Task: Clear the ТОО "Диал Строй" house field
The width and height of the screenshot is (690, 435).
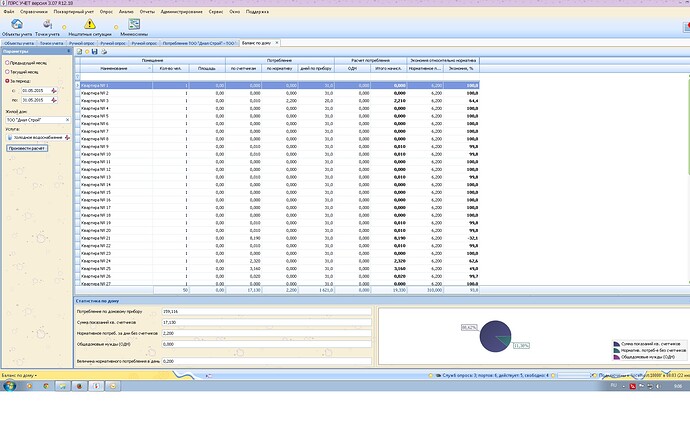Action: [67, 120]
